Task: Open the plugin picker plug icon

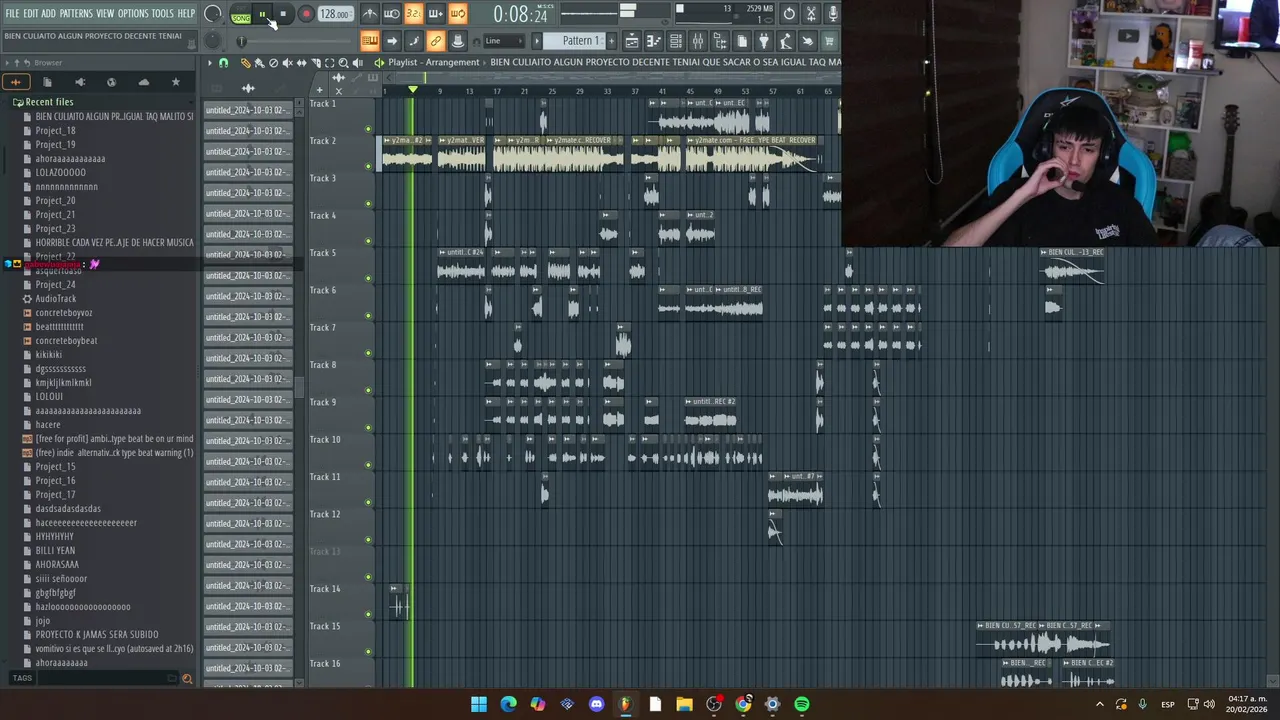Action: (763, 41)
